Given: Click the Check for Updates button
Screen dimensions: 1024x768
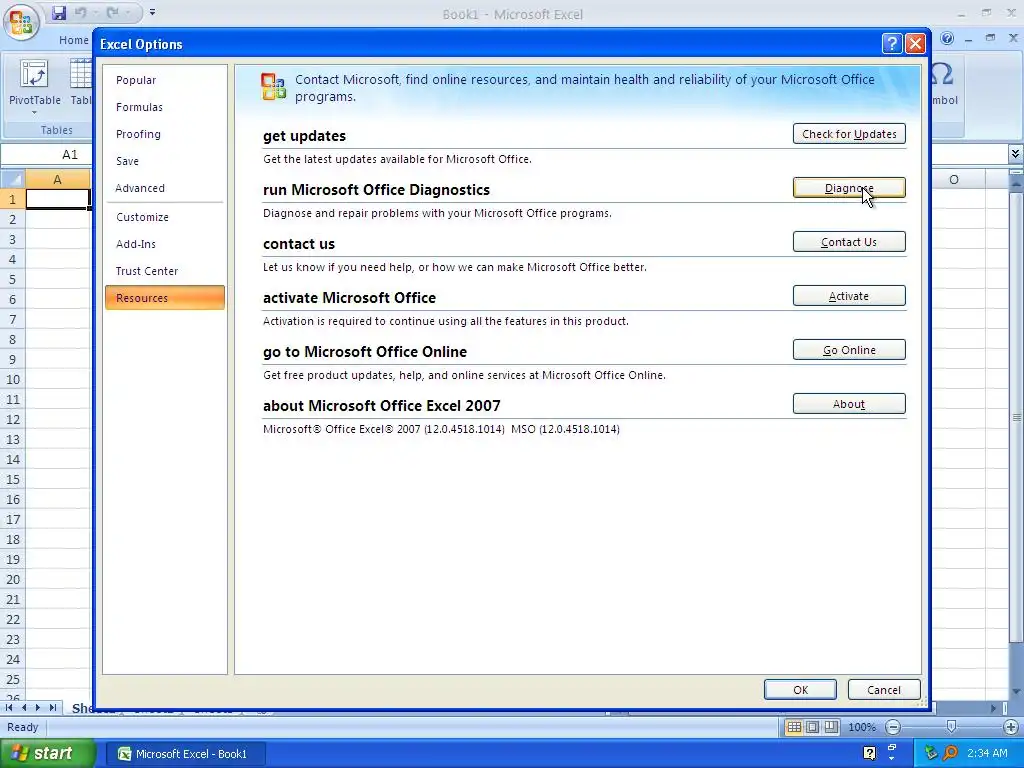Looking at the screenshot, I should [849, 134].
